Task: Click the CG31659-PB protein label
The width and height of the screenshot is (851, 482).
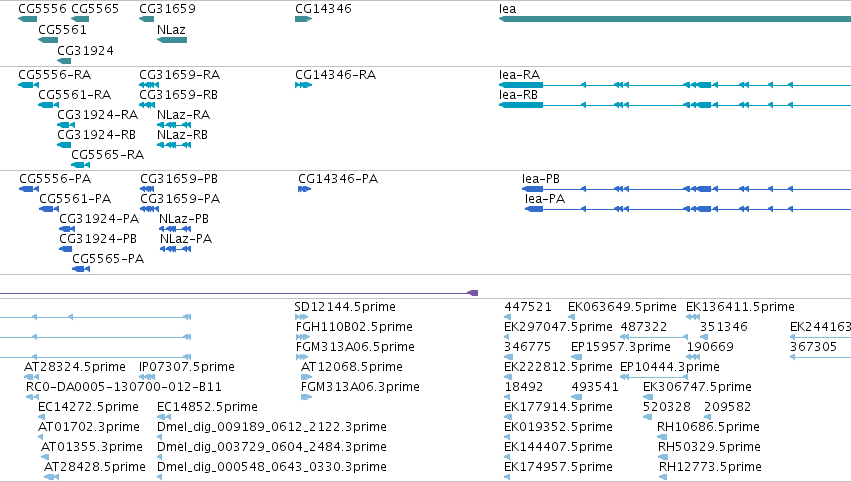Action: click(x=179, y=179)
